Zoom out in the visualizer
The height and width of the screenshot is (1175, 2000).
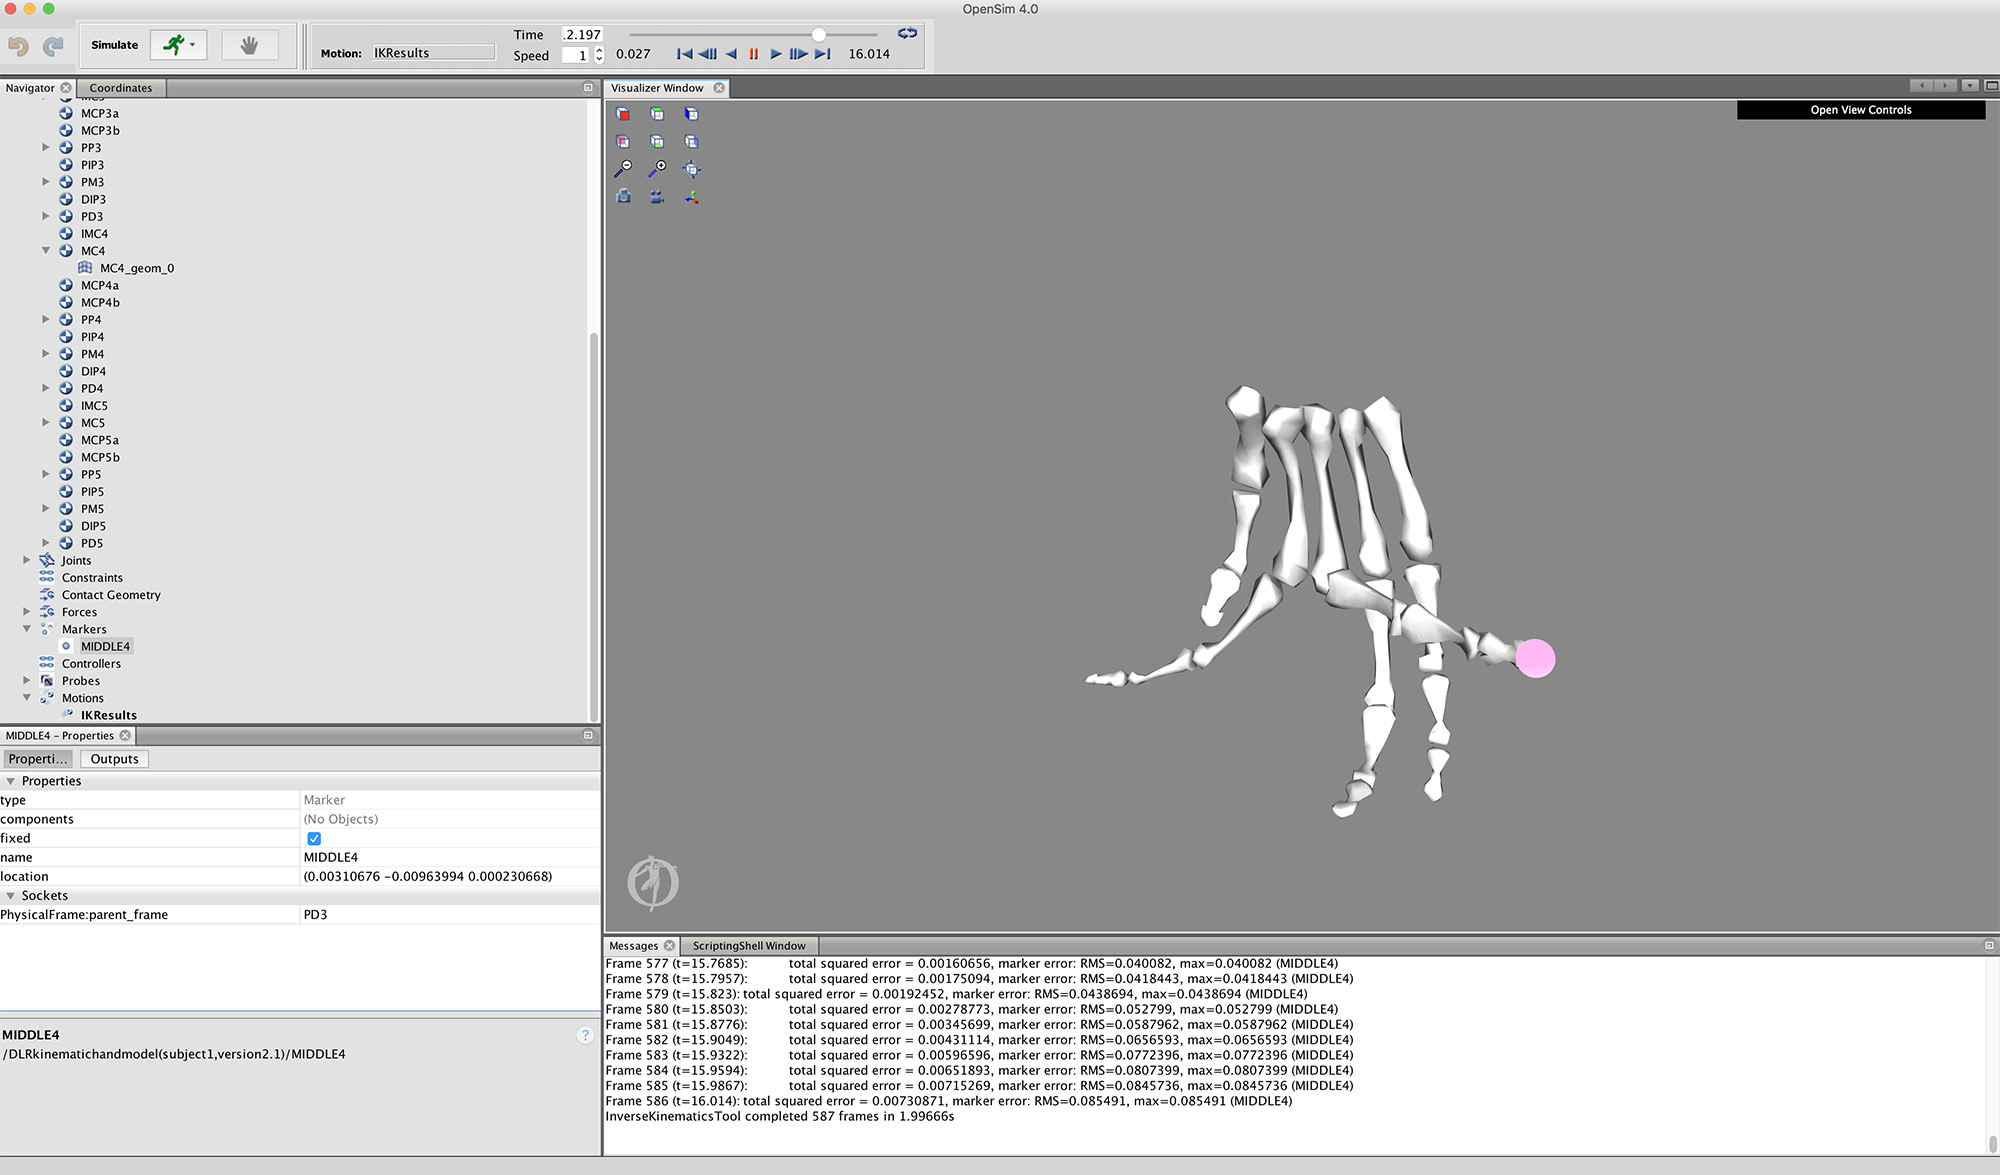[x=623, y=168]
